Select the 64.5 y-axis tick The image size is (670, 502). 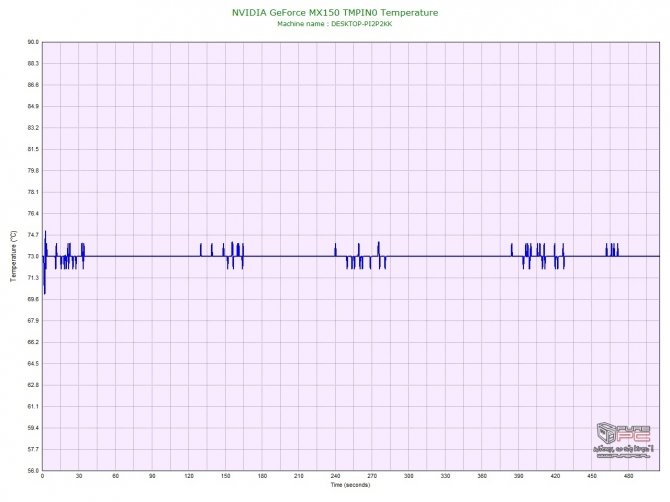[33, 364]
